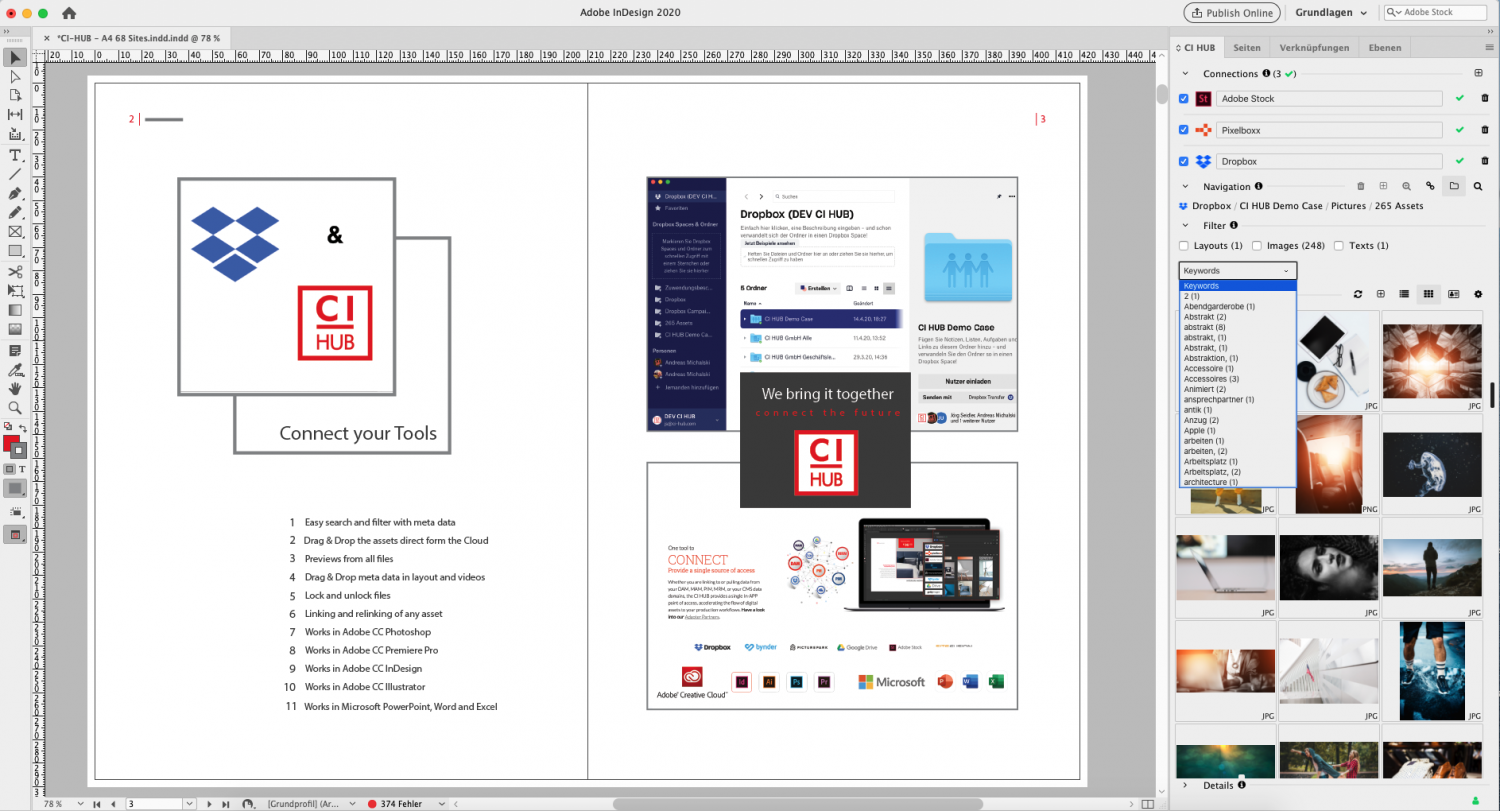Viewport: 1500px width, 811px height.
Task: Select the Selection tool arrow
Action: point(15,57)
